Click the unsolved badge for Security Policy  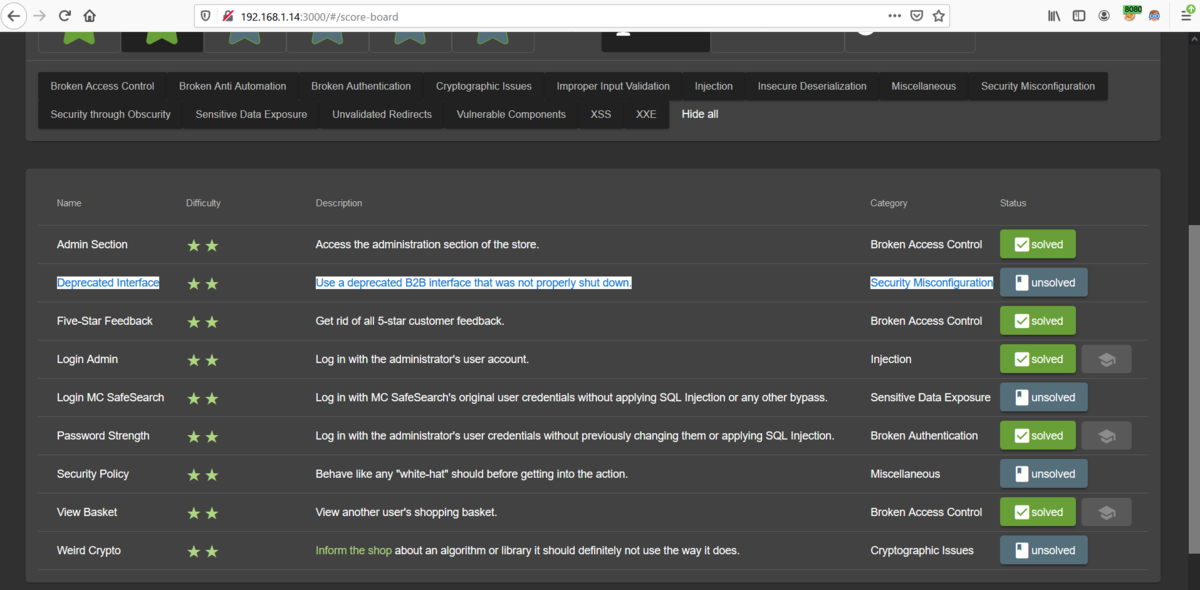coord(1043,474)
